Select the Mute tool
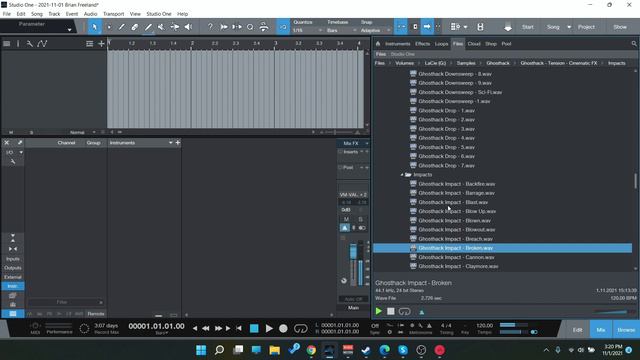 (x=161, y=27)
